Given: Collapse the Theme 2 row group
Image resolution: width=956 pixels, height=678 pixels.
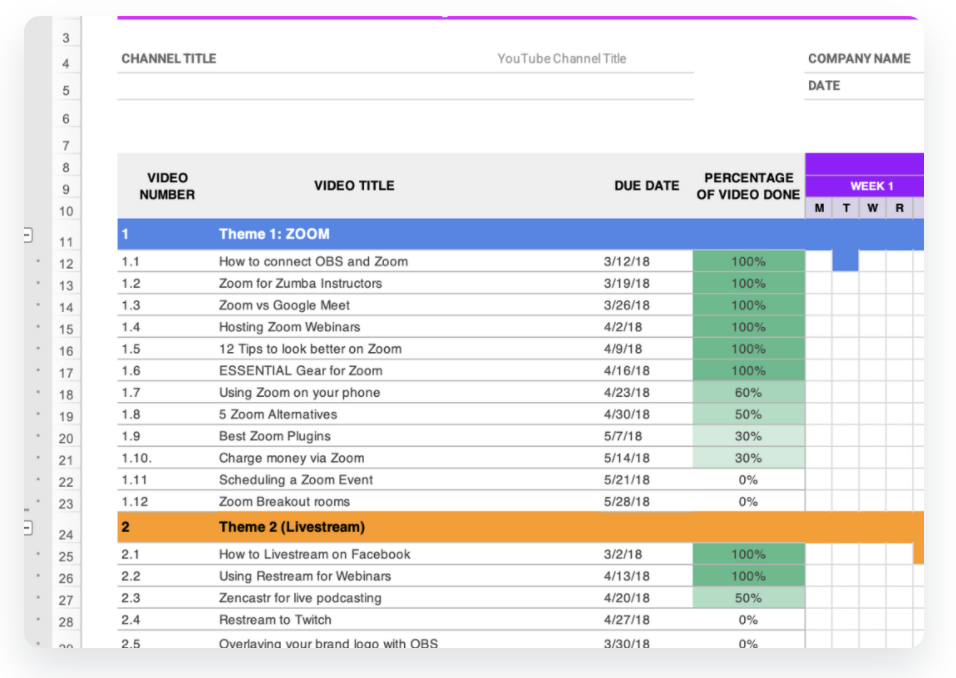Looking at the screenshot, I should click(x=27, y=527).
